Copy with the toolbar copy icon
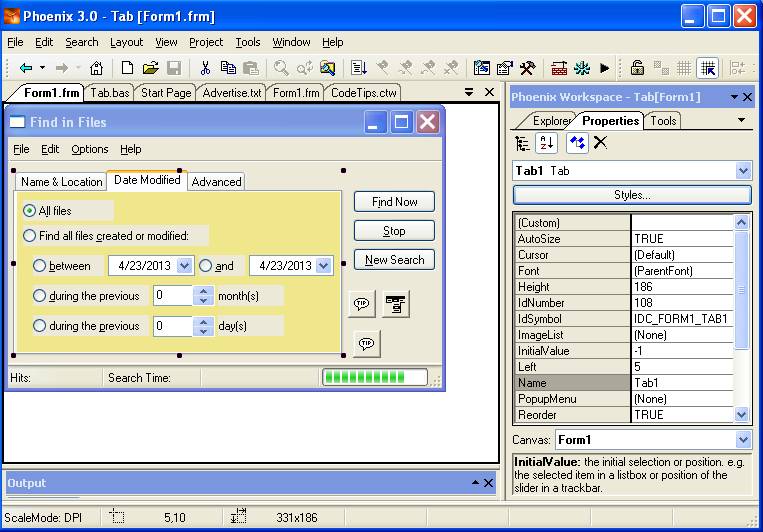 click(x=228, y=68)
